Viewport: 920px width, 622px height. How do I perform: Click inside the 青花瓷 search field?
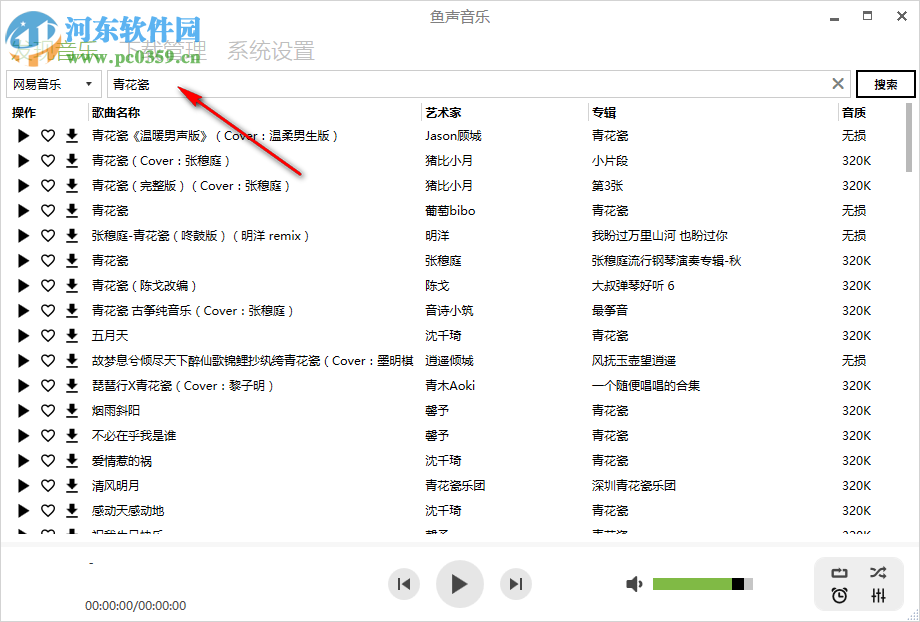pyautogui.click(x=400, y=84)
